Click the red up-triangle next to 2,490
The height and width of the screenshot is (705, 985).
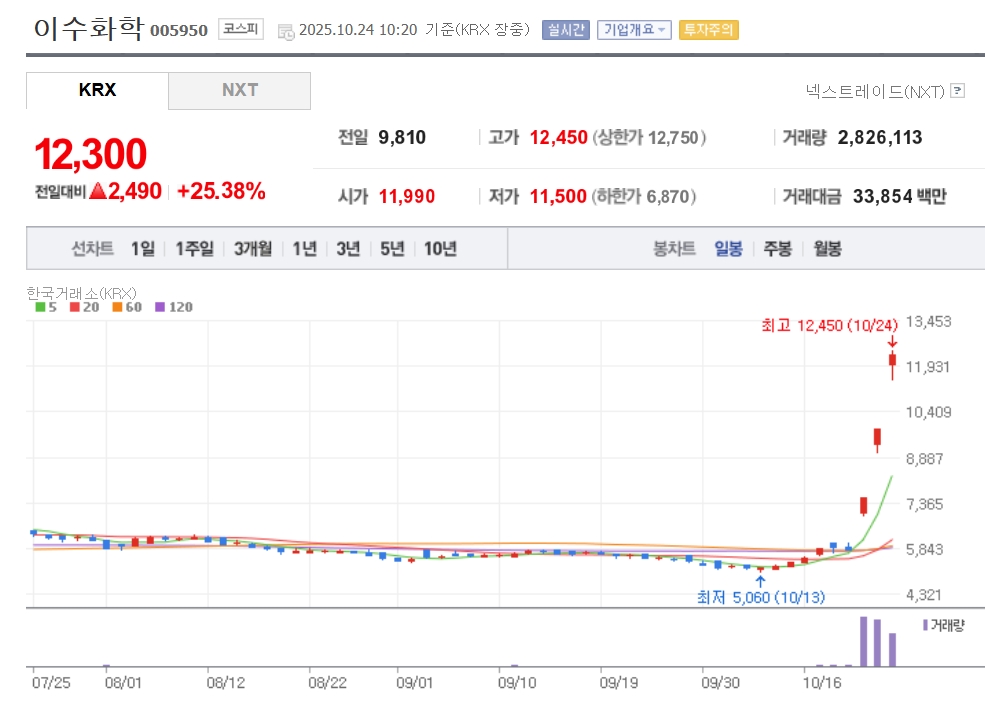click(x=97, y=191)
